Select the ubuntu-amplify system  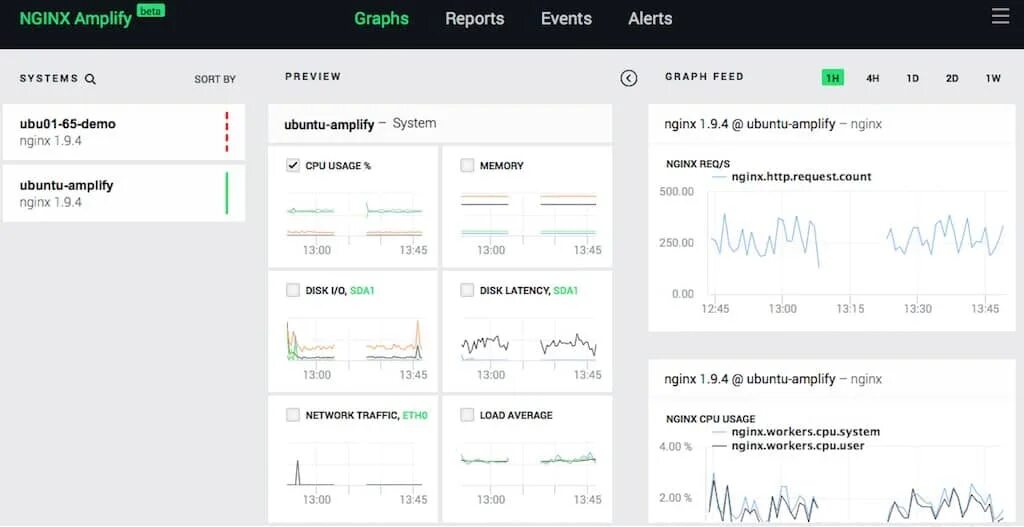tap(124, 193)
